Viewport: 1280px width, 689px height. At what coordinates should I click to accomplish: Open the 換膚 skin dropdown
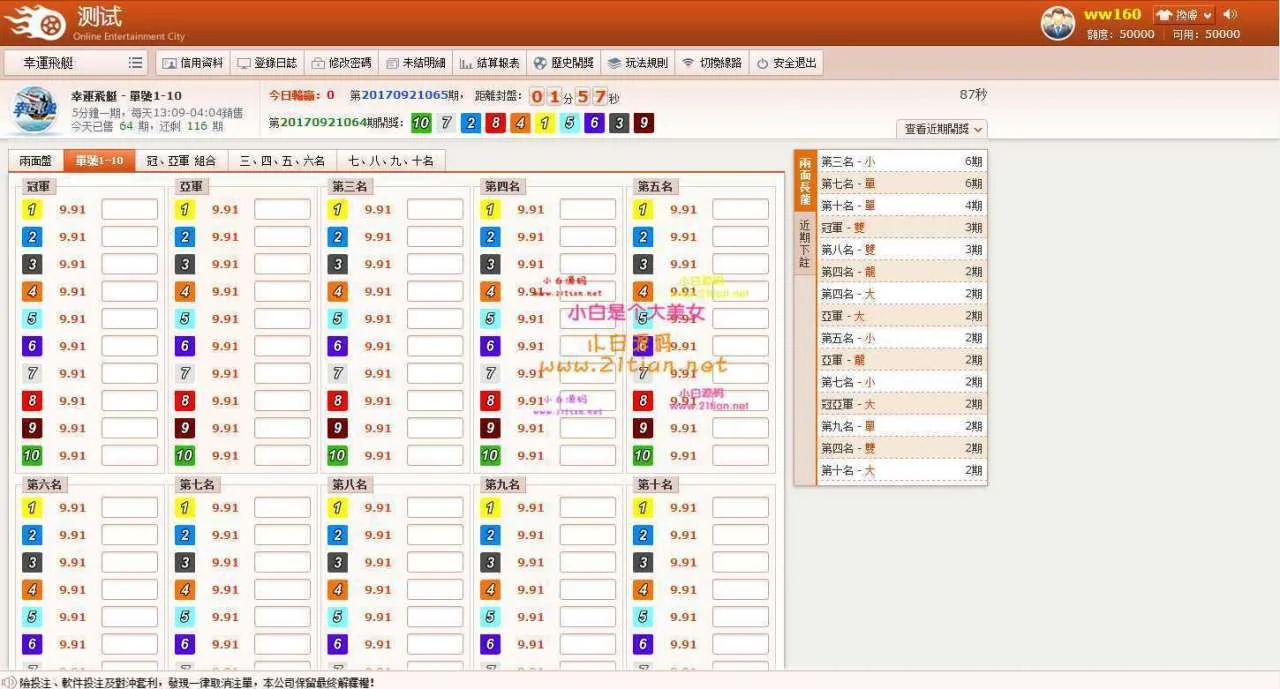pos(1183,15)
